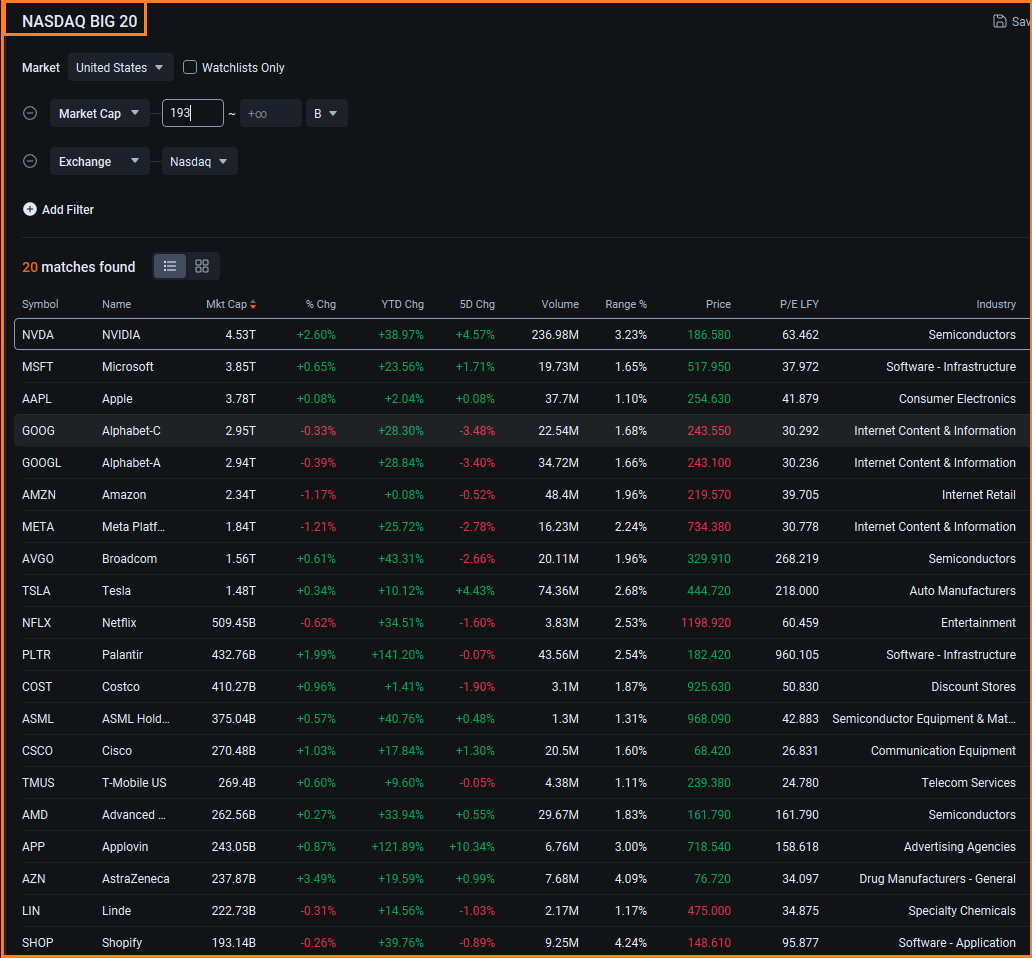Open the Market Cap filter type dropdown
1032x958 pixels.
coord(99,114)
